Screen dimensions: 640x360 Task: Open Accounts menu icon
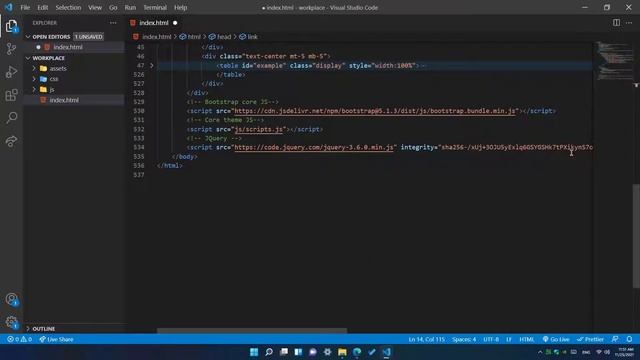tap(11, 300)
